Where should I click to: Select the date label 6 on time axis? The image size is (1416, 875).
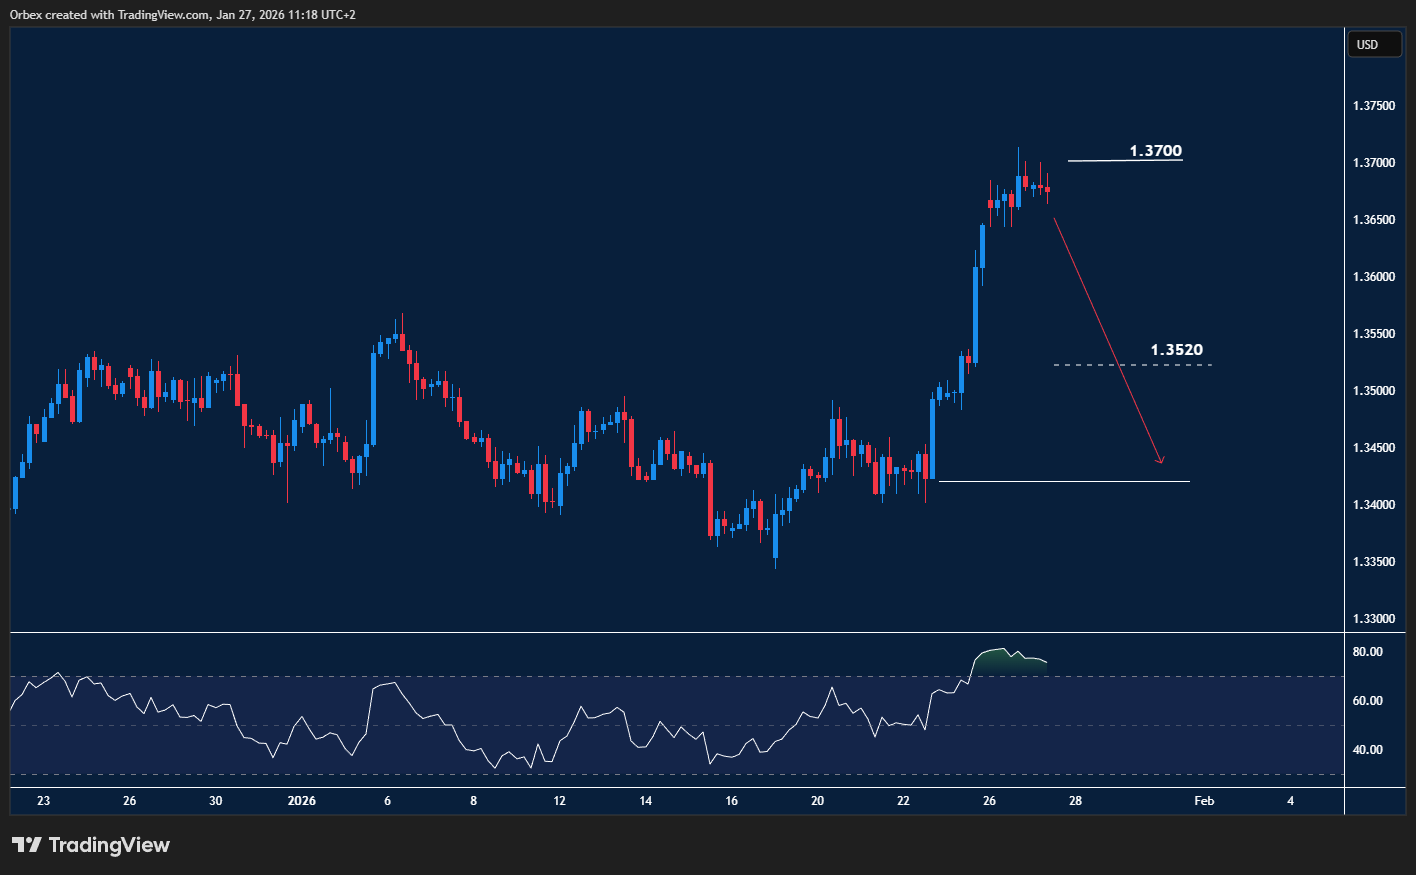tap(388, 801)
